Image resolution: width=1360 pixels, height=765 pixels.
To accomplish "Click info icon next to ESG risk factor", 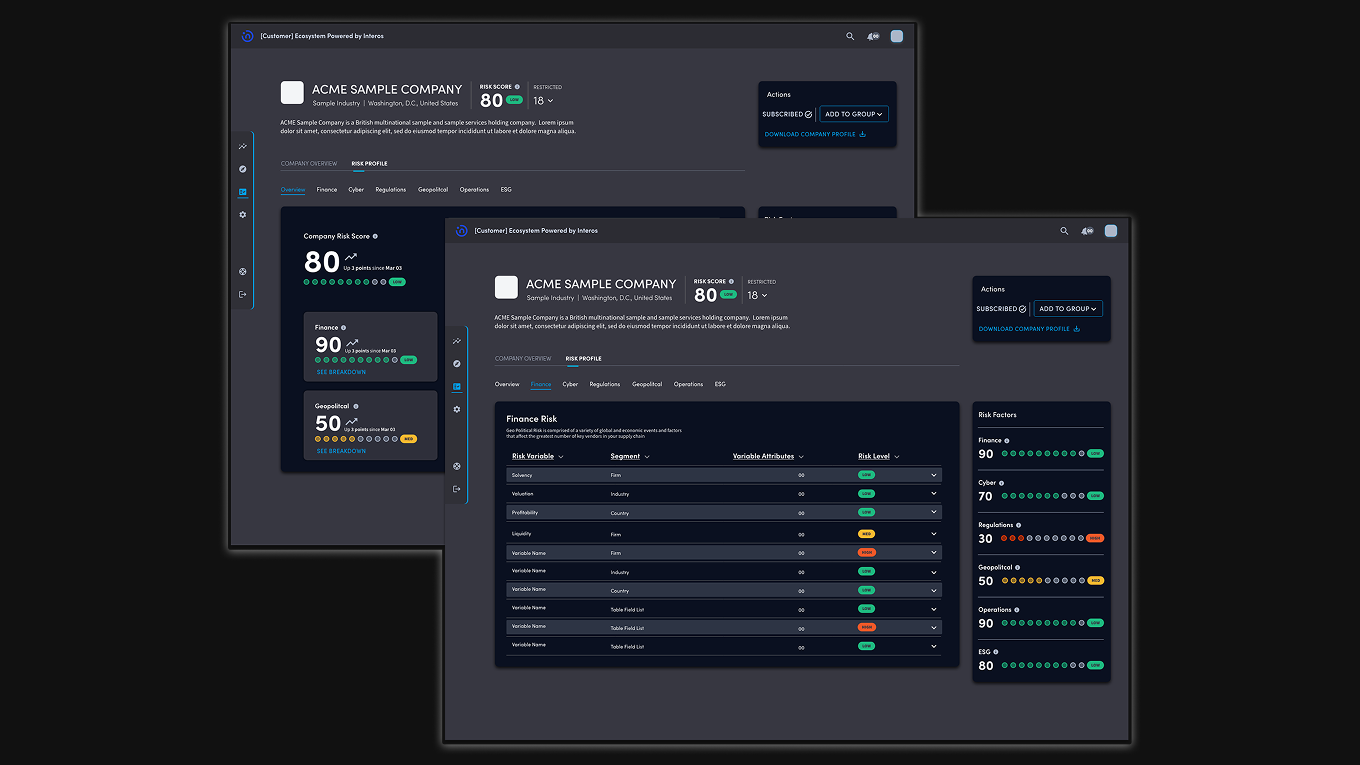I will tap(996, 652).
